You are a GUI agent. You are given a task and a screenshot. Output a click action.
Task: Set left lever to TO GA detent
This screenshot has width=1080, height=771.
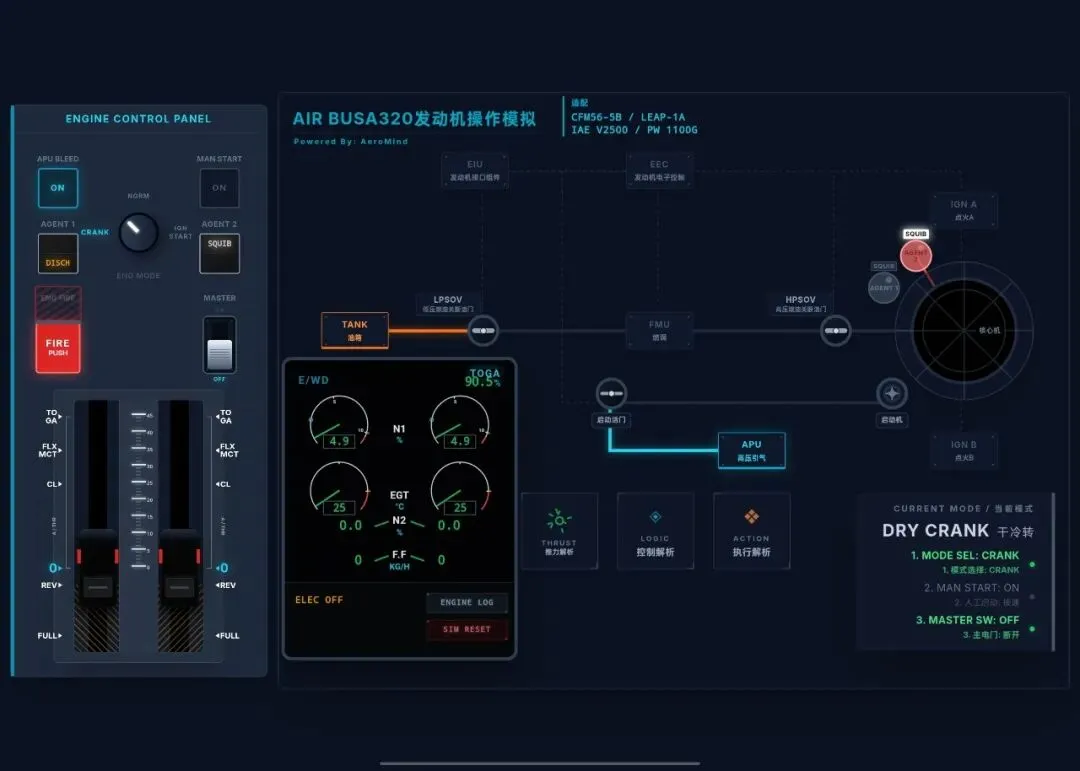tap(52, 416)
